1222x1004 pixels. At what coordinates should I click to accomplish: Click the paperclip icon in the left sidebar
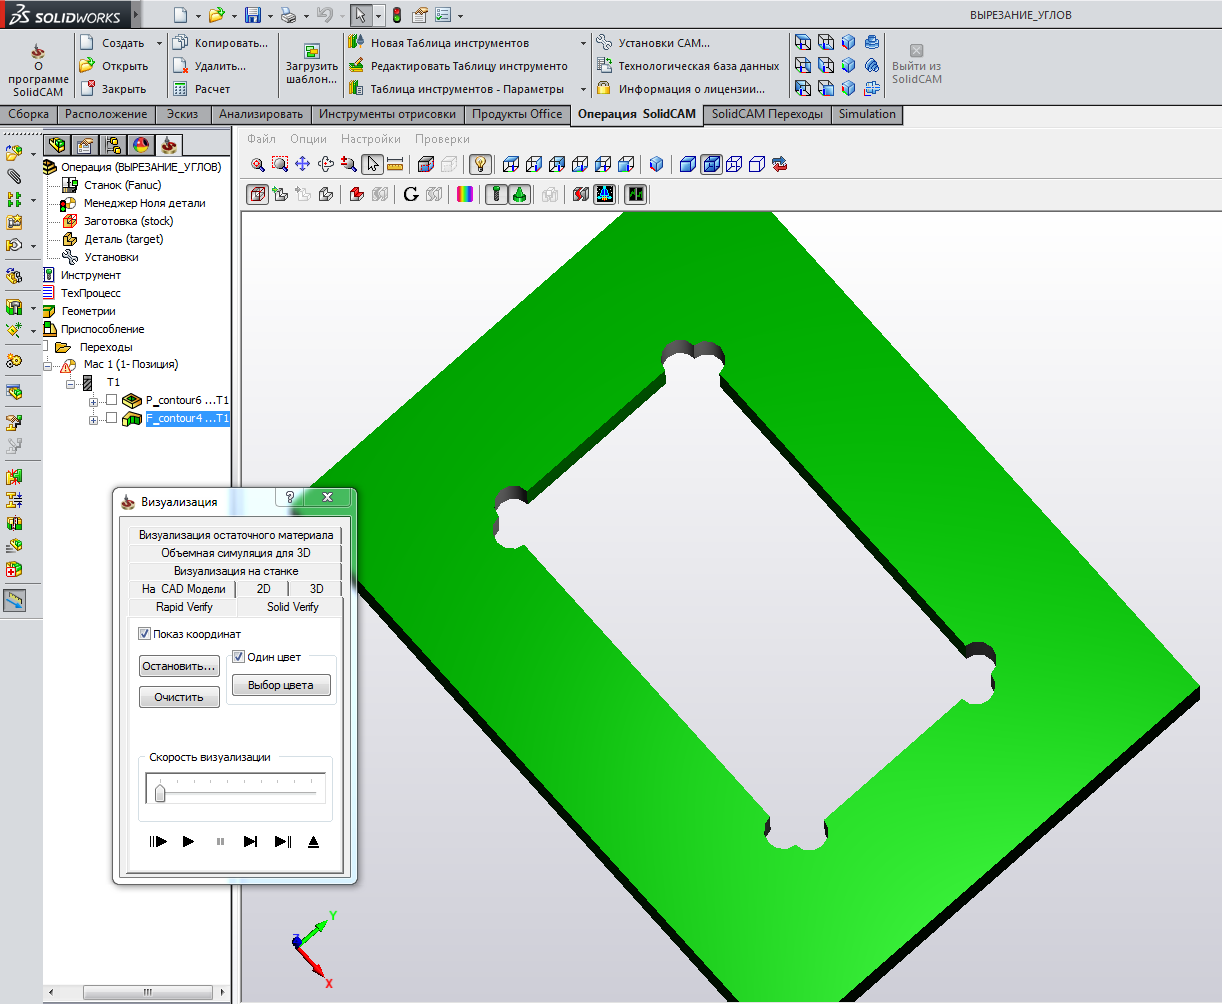click(x=14, y=175)
